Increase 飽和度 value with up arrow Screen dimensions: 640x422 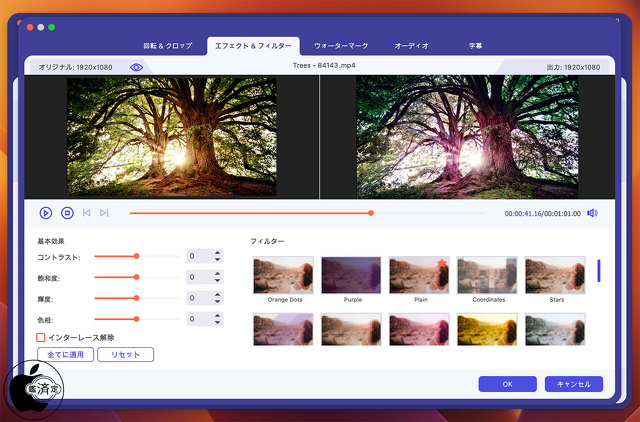tap(218, 274)
